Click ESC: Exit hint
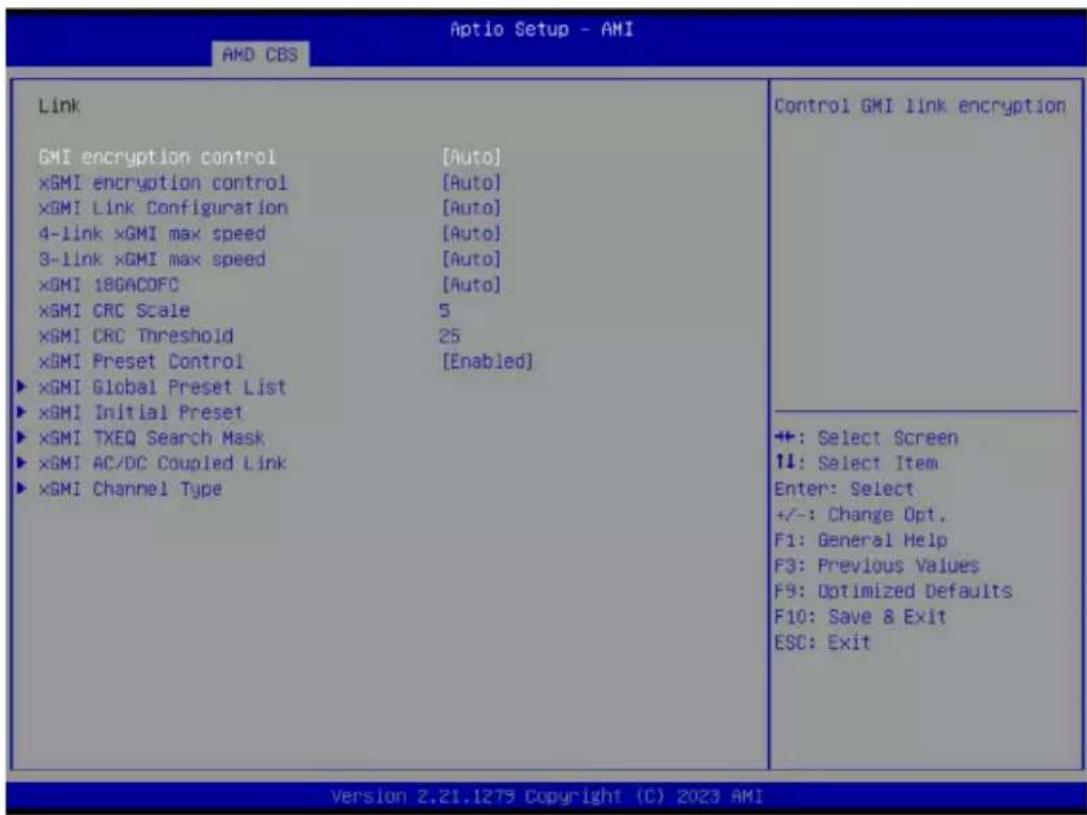1087x815 pixels. (x=822, y=642)
